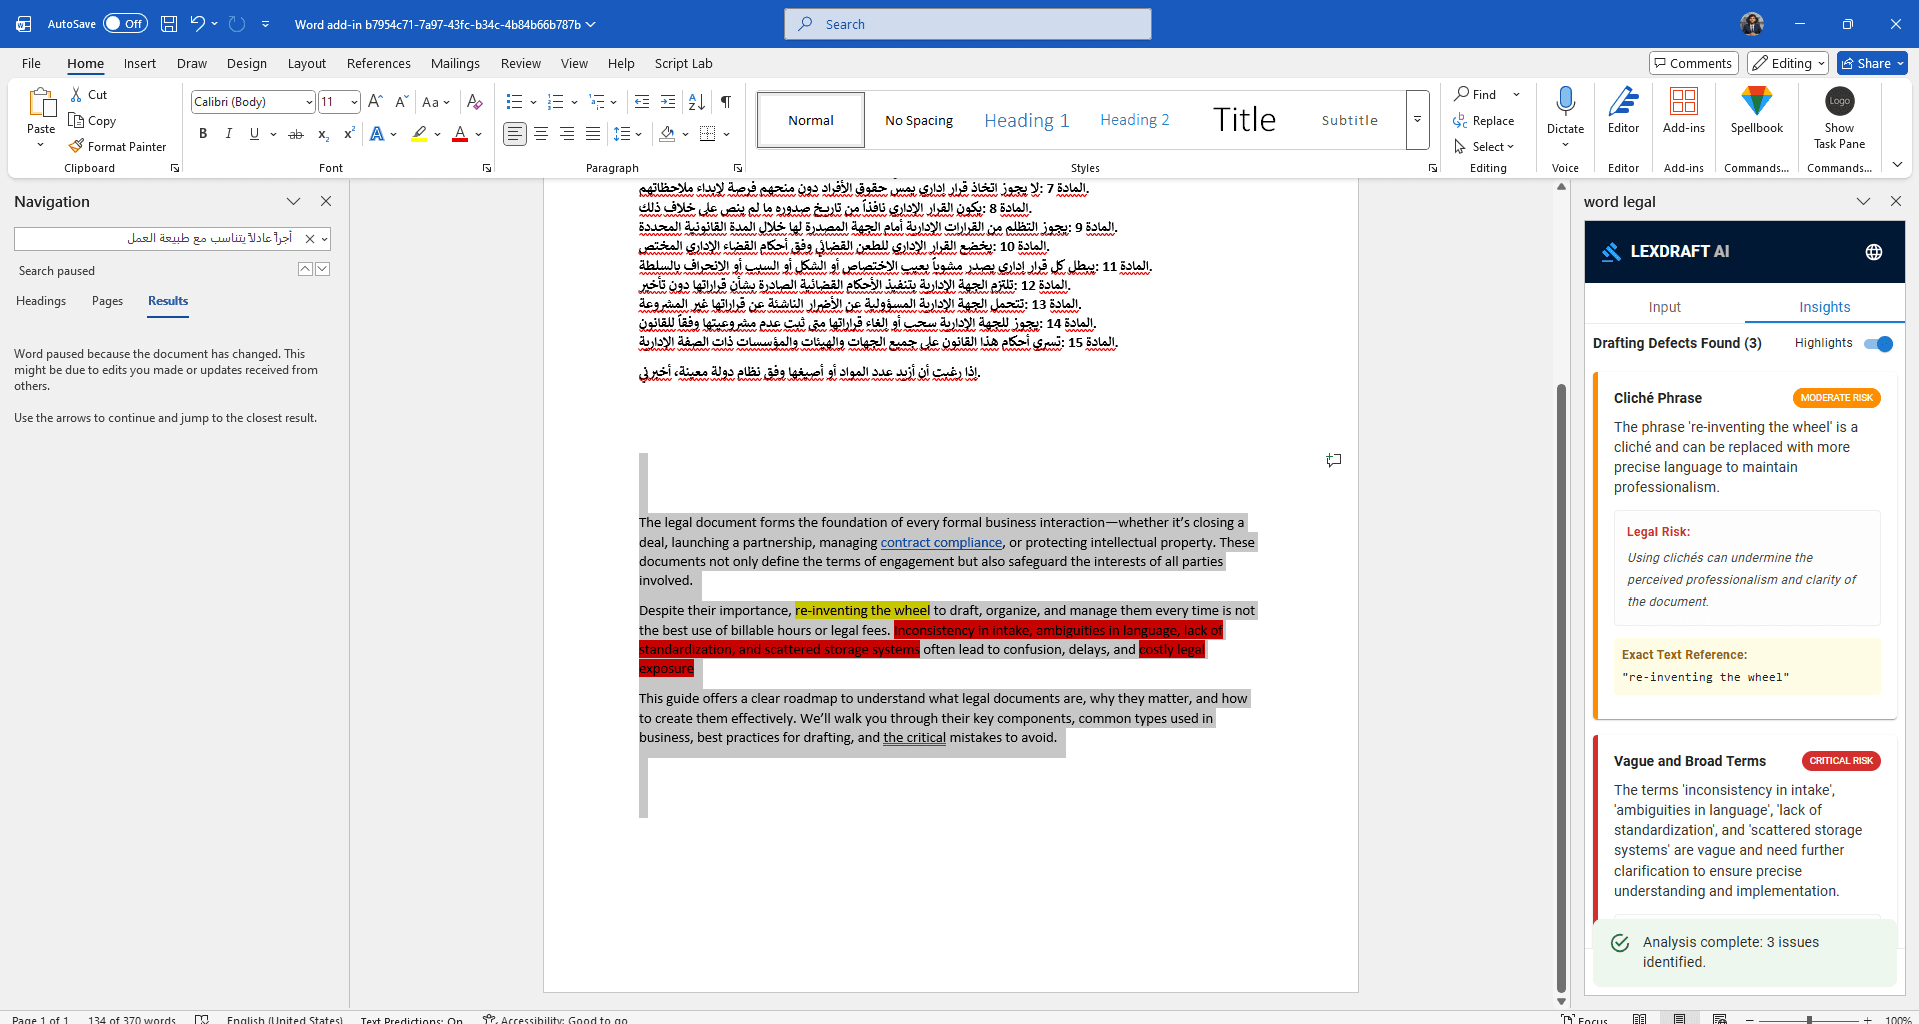Open the Change Case dropdown
This screenshot has width=1919, height=1024.
(436, 102)
